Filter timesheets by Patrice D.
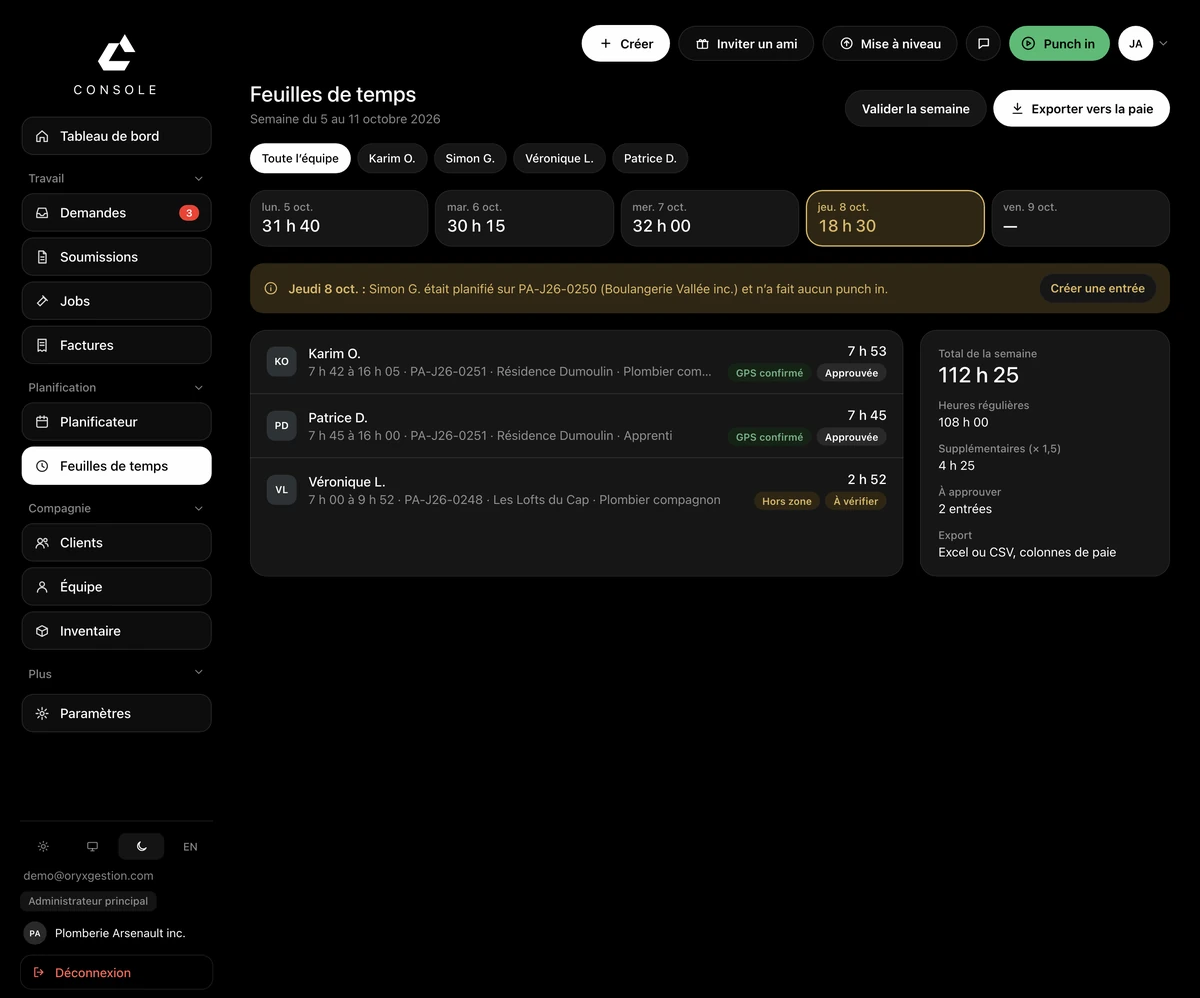 click(x=650, y=158)
